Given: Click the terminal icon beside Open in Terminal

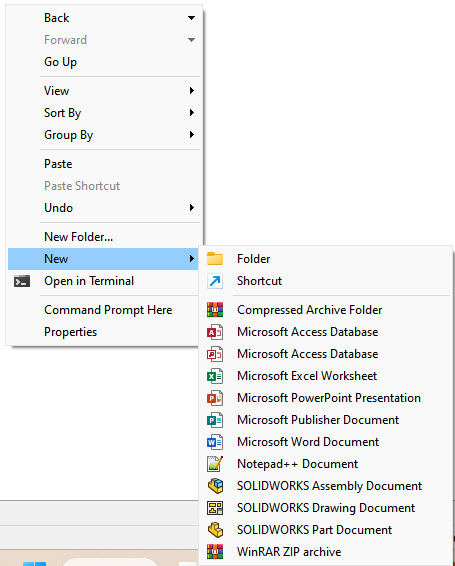Looking at the screenshot, I should [22, 281].
